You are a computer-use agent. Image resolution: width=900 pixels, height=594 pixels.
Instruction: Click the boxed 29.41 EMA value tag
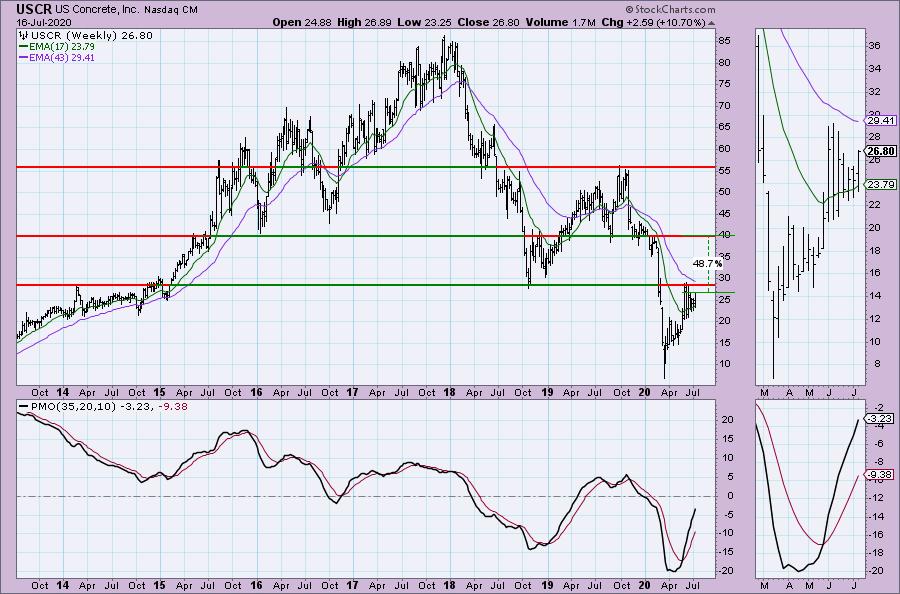pyautogui.click(x=882, y=121)
